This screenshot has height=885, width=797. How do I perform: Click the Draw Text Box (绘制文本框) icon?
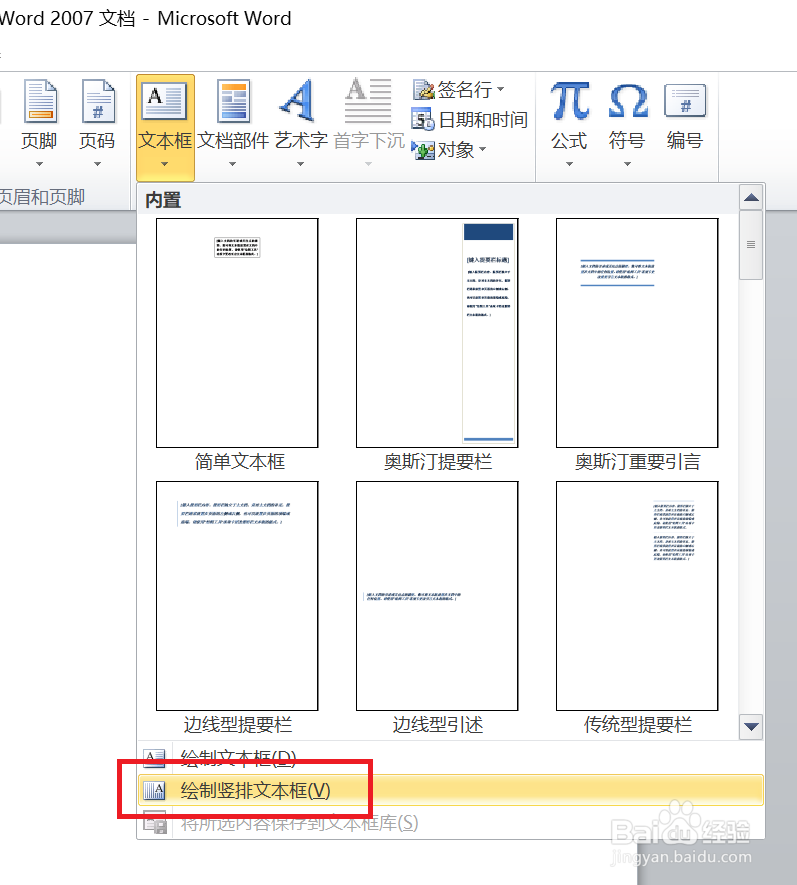tap(154, 758)
